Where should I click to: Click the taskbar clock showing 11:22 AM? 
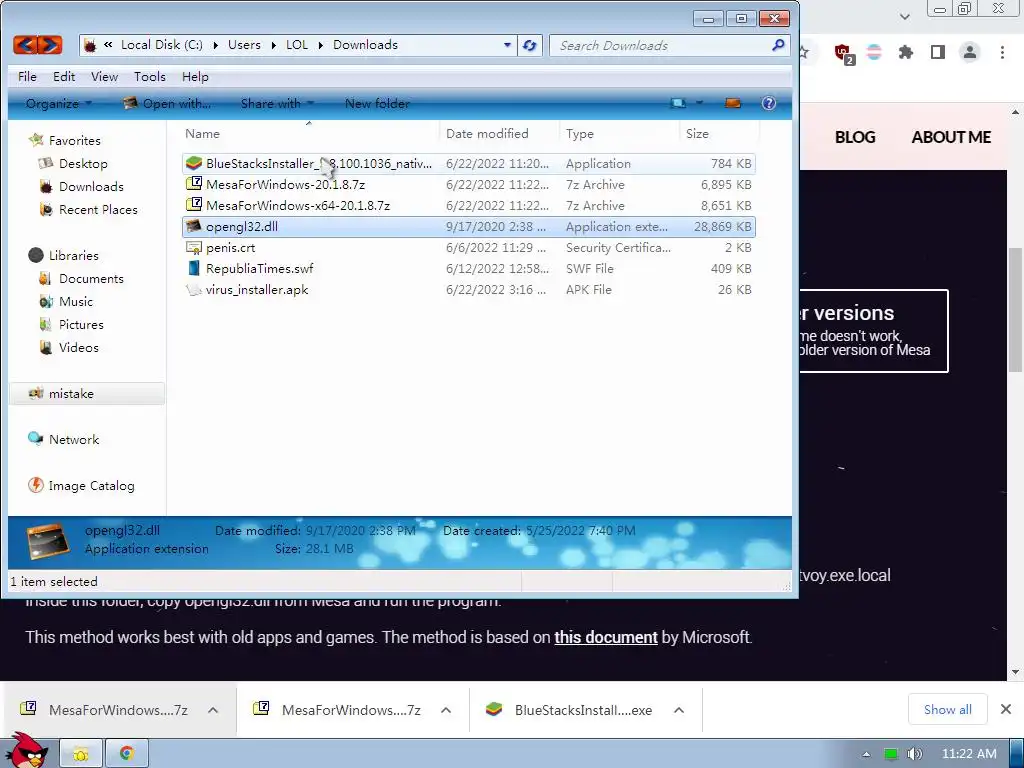(x=969, y=754)
